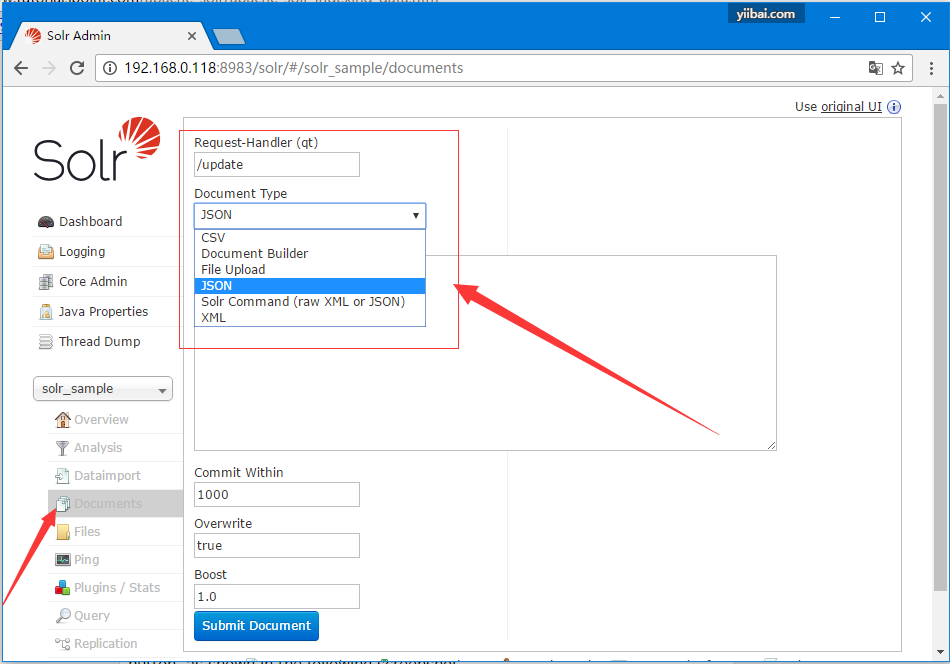Click the Logging icon in sidebar
Viewport: 950px width, 664px height.
[x=46, y=252]
